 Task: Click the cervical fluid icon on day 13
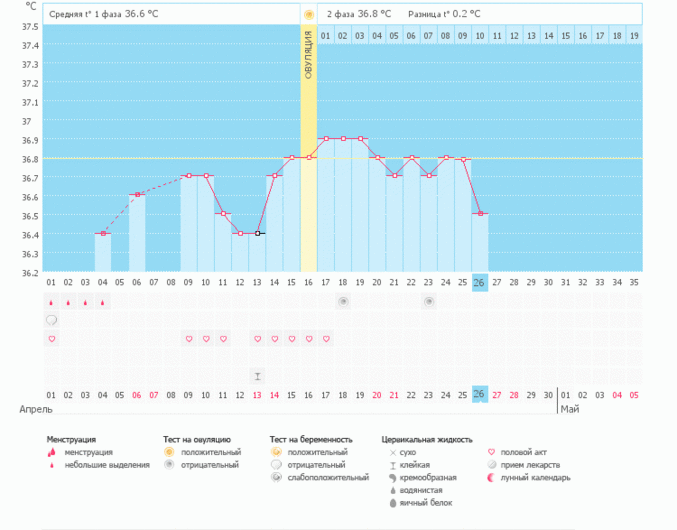pos(257,376)
